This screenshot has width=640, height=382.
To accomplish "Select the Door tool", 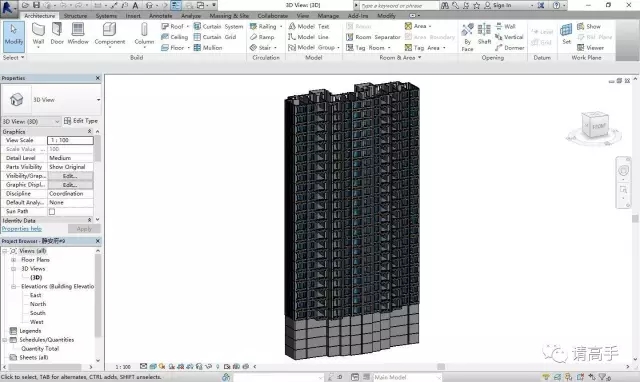I will click(57, 34).
